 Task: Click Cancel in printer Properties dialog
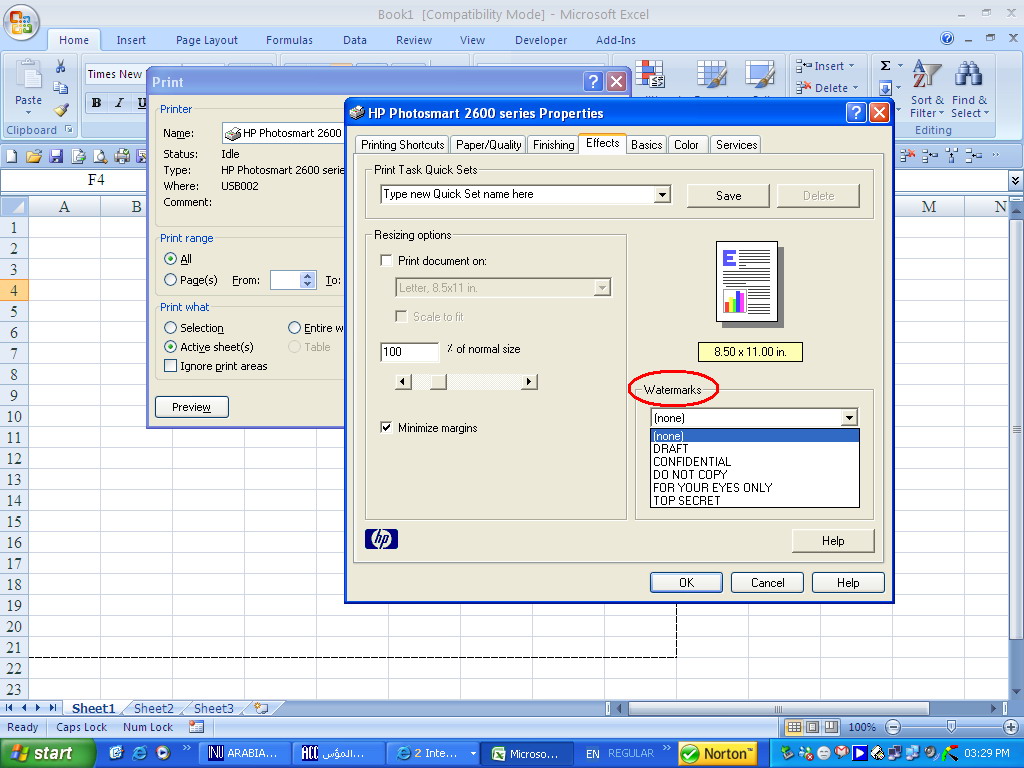click(x=767, y=583)
